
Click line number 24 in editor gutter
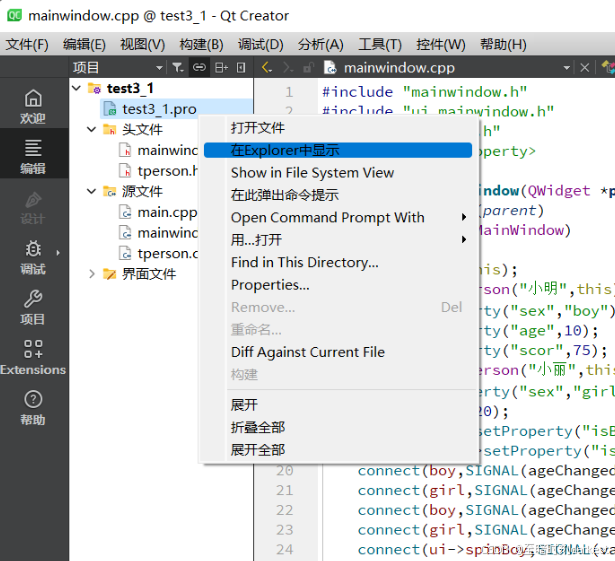coord(285,550)
